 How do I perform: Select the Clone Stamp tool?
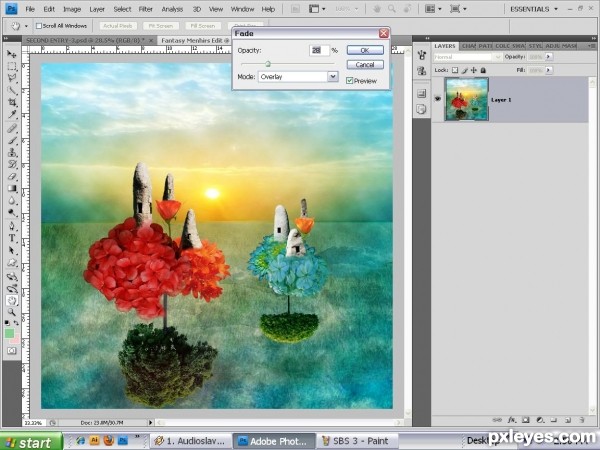point(12,152)
